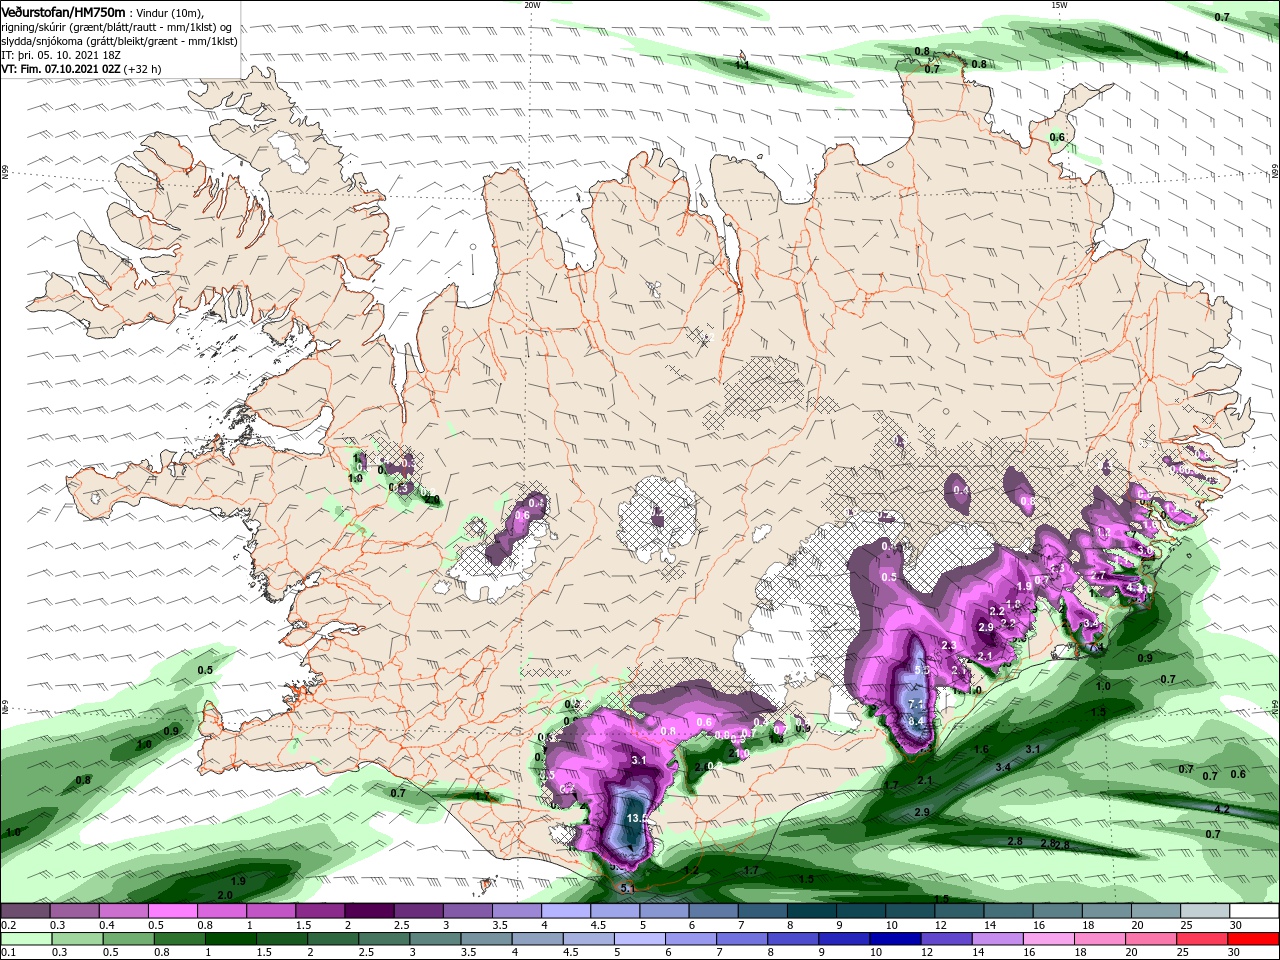This screenshot has height=960, width=1280.
Task: Select the 25 red-pink swatch in lower legend
Action: [x=1204, y=939]
